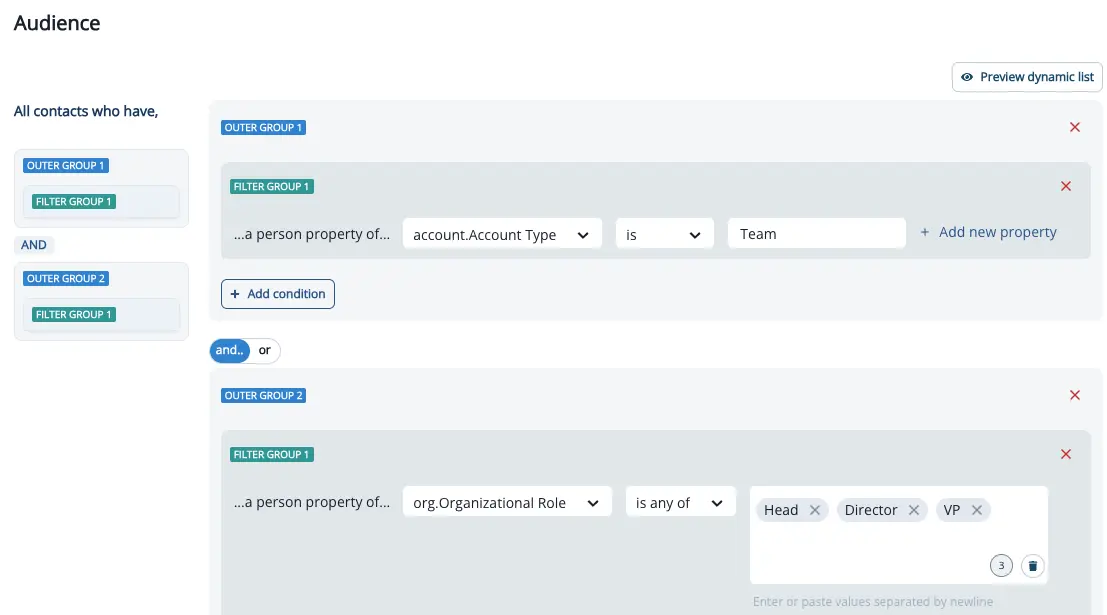Select the and connector between groups
Image resolution: width=1107 pixels, height=615 pixels.
point(228,350)
